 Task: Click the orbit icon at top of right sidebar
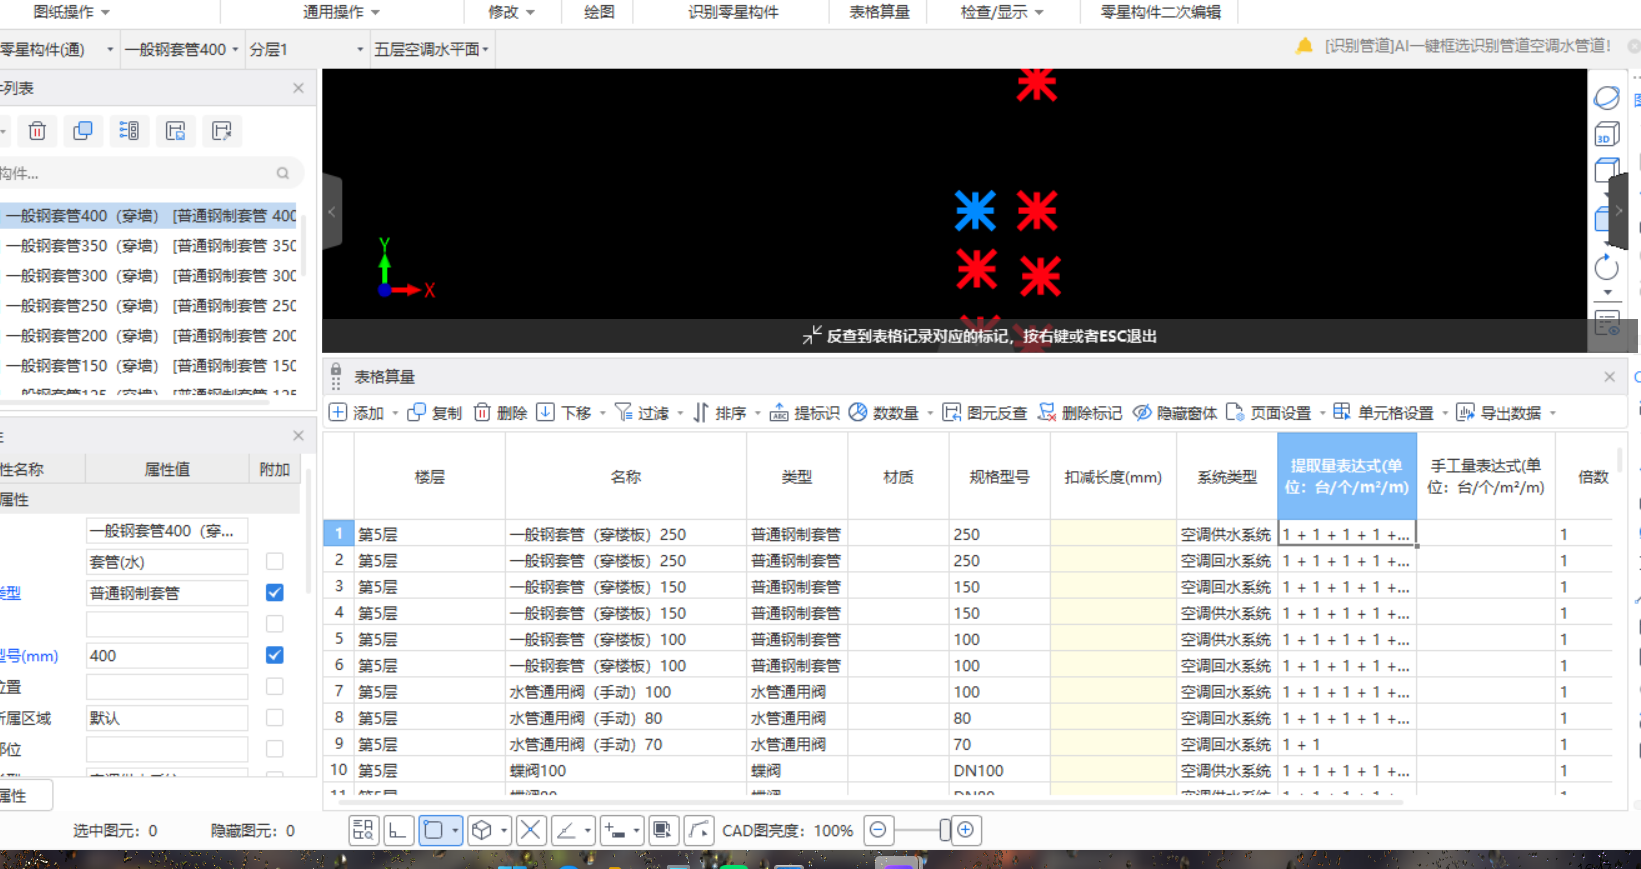[1606, 98]
